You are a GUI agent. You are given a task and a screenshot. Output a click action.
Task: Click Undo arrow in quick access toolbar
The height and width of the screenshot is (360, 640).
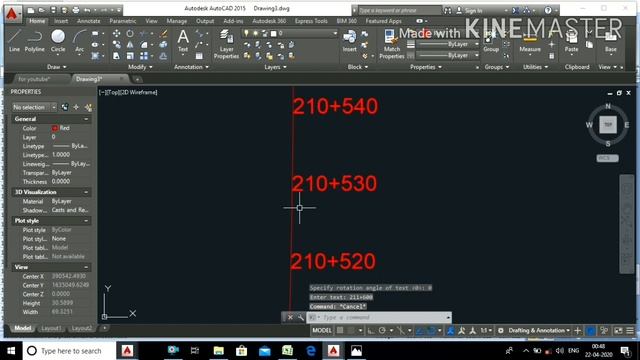coord(87,10)
